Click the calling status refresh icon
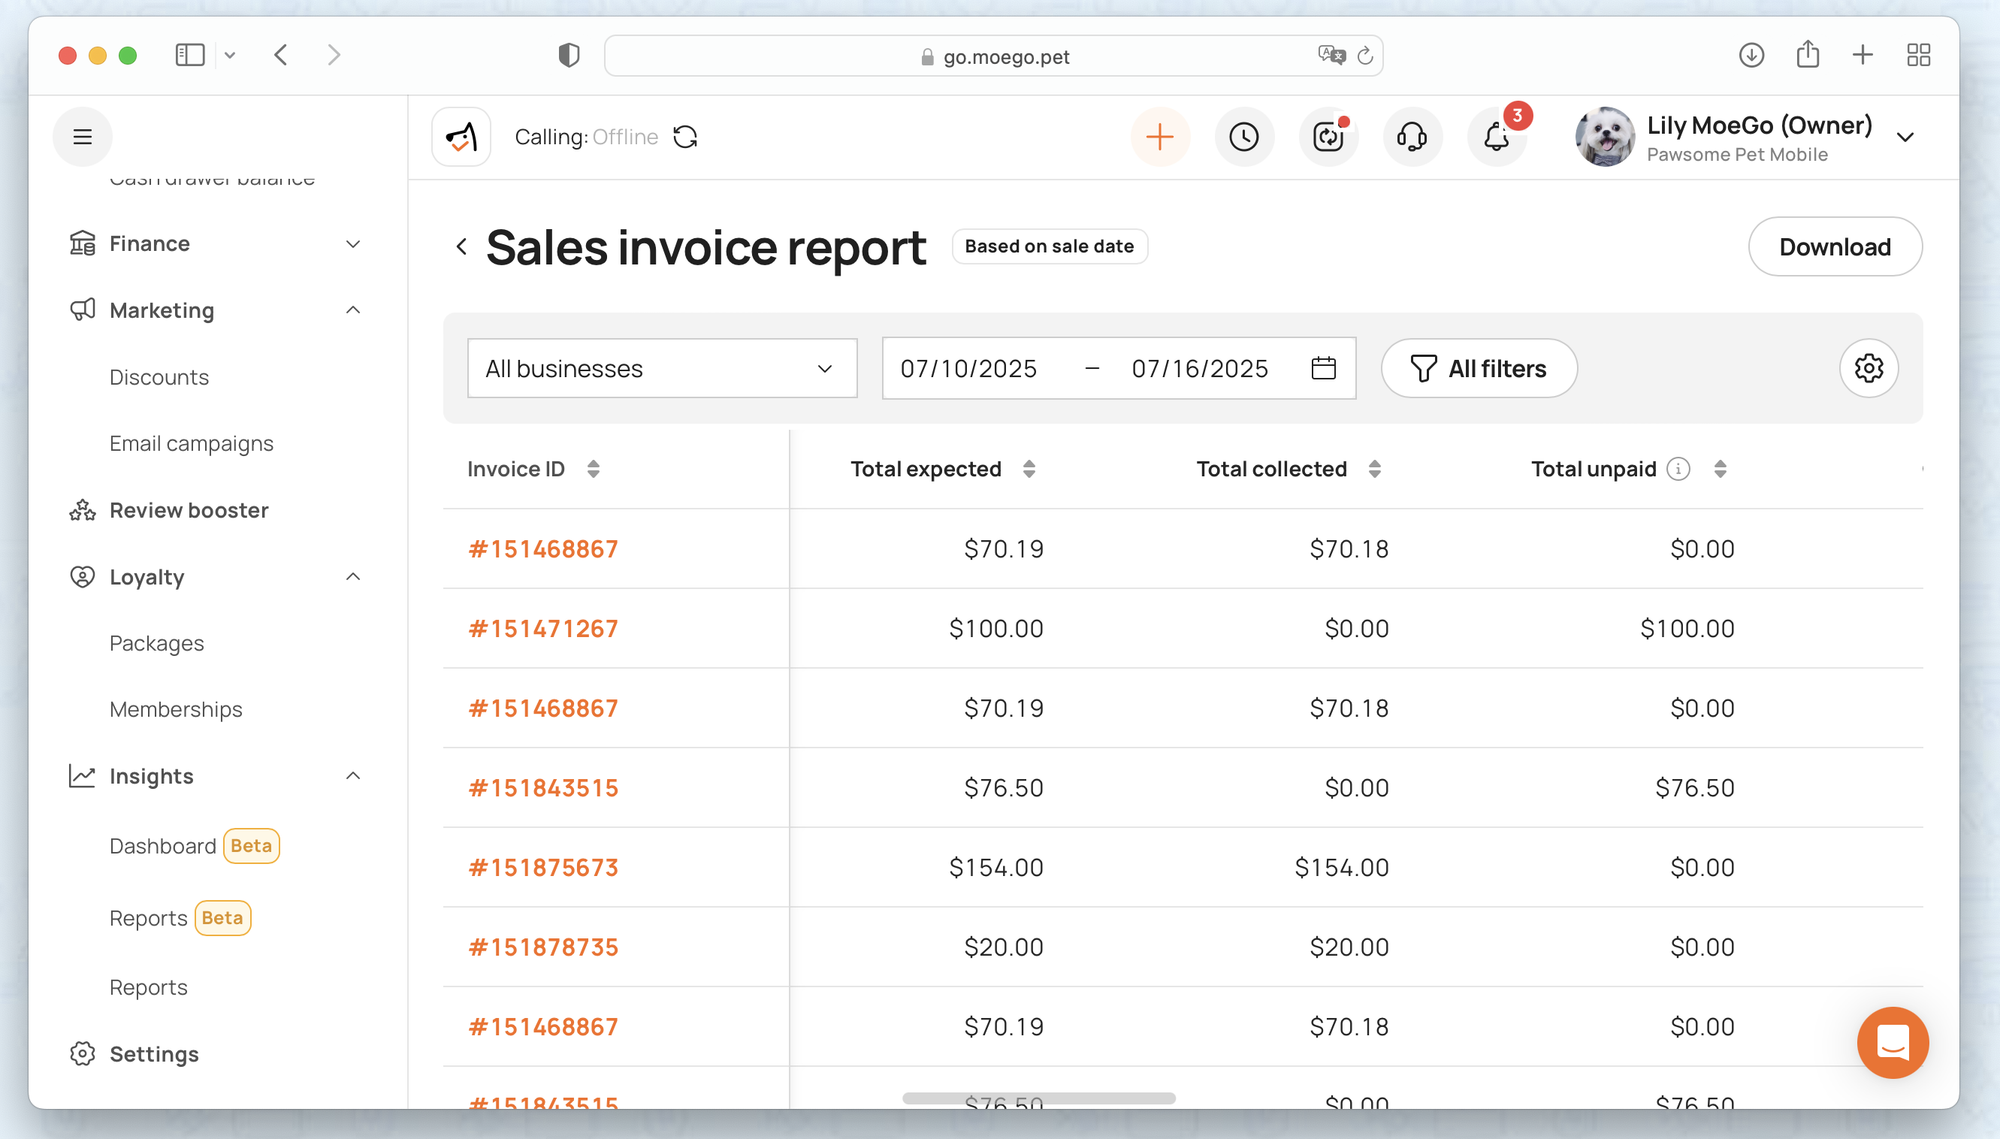This screenshot has height=1139, width=2000. point(685,137)
